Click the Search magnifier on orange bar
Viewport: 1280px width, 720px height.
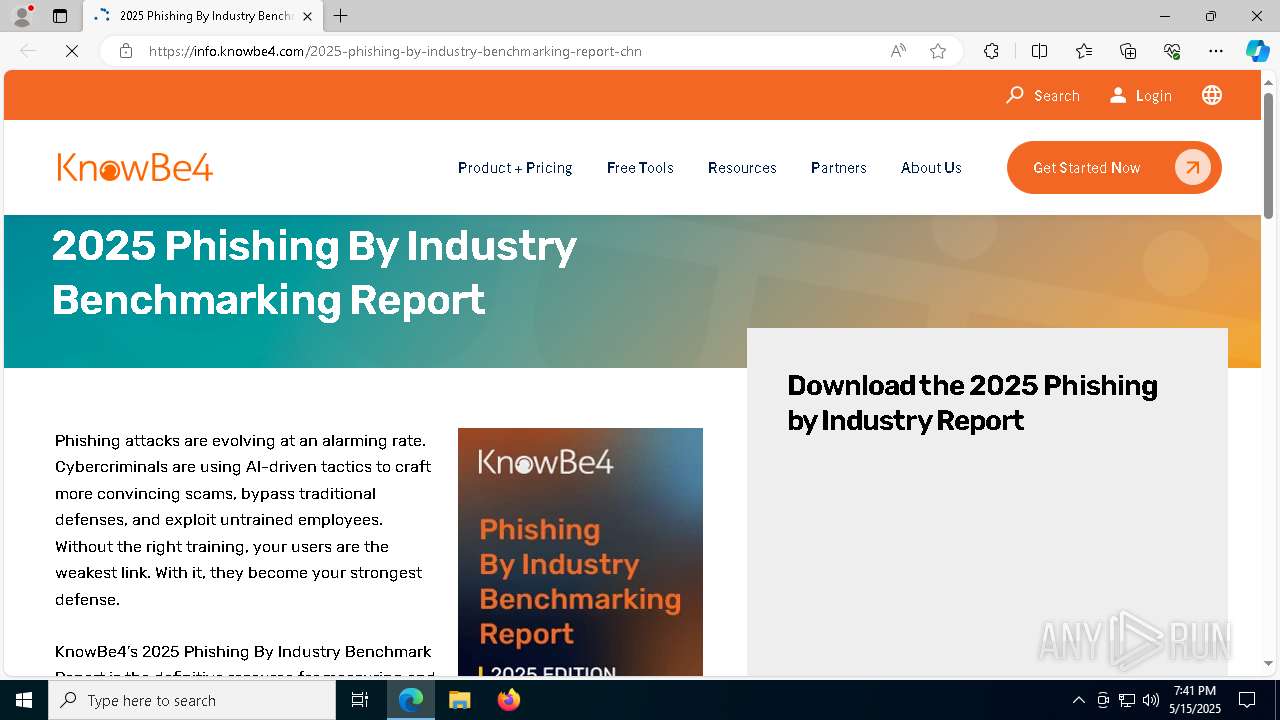pyautogui.click(x=1015, y=95)
